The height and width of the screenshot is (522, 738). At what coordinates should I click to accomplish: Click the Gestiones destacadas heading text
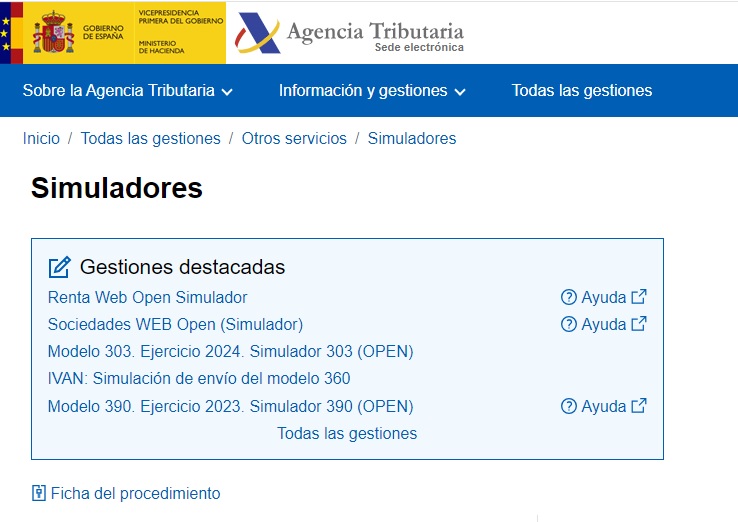point(183,267)
